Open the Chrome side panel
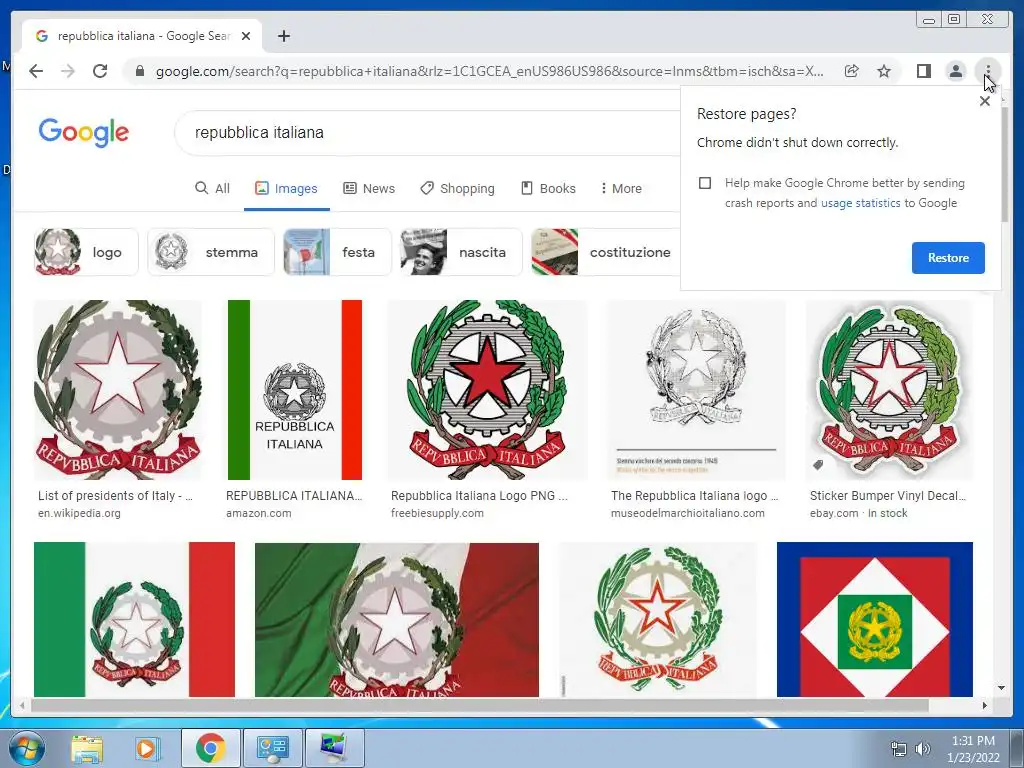This screenshot has height=768, width=1024. (923, 71)
